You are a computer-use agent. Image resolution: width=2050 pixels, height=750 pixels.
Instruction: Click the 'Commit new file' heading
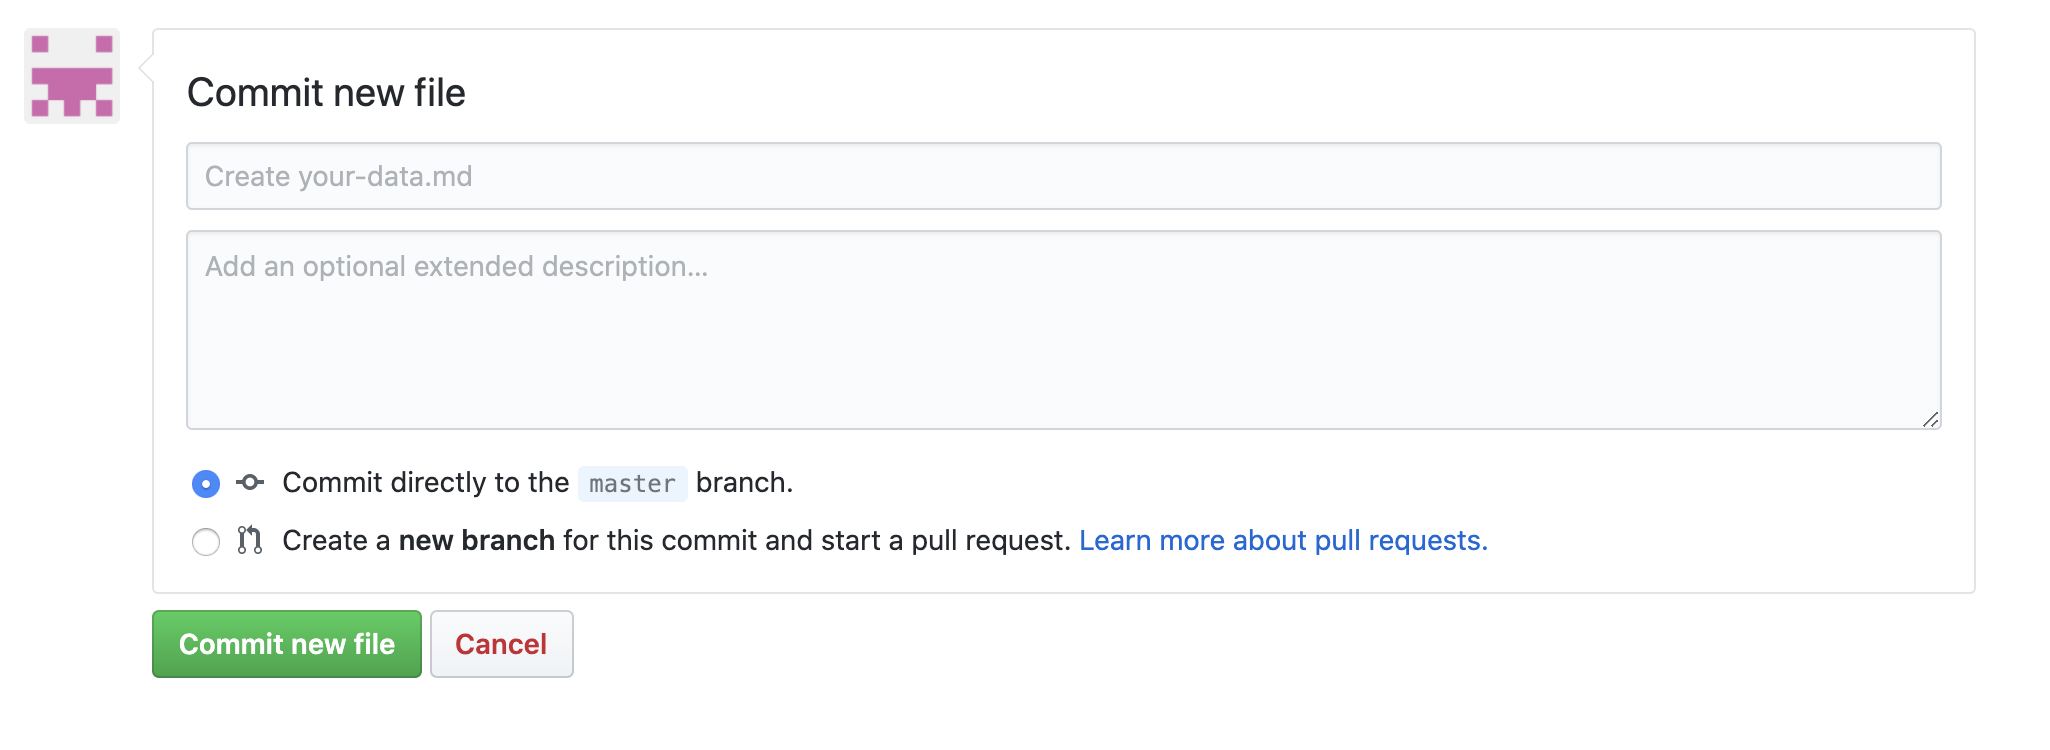pos(326,93)
